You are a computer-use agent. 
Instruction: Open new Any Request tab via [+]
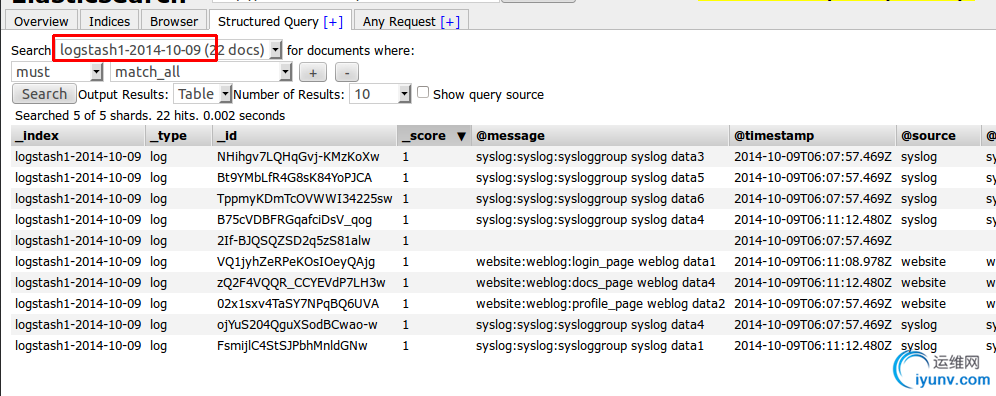(x=450, y=22)
